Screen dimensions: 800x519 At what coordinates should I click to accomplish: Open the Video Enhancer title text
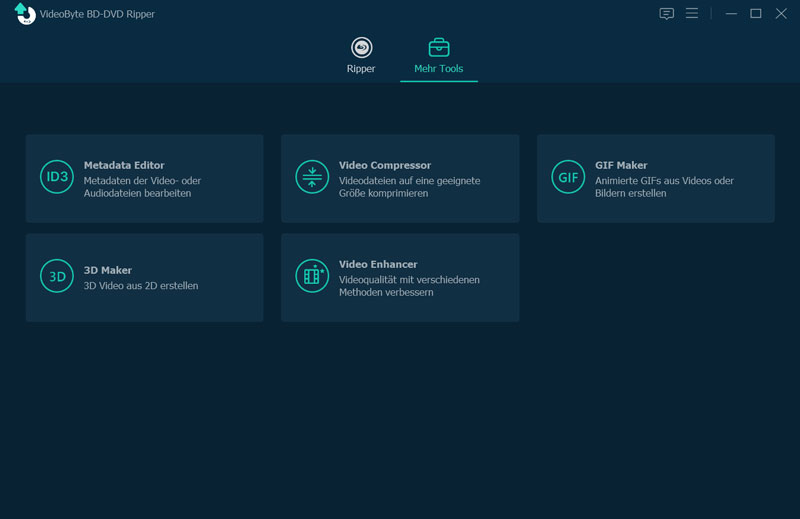coord(378,264)
